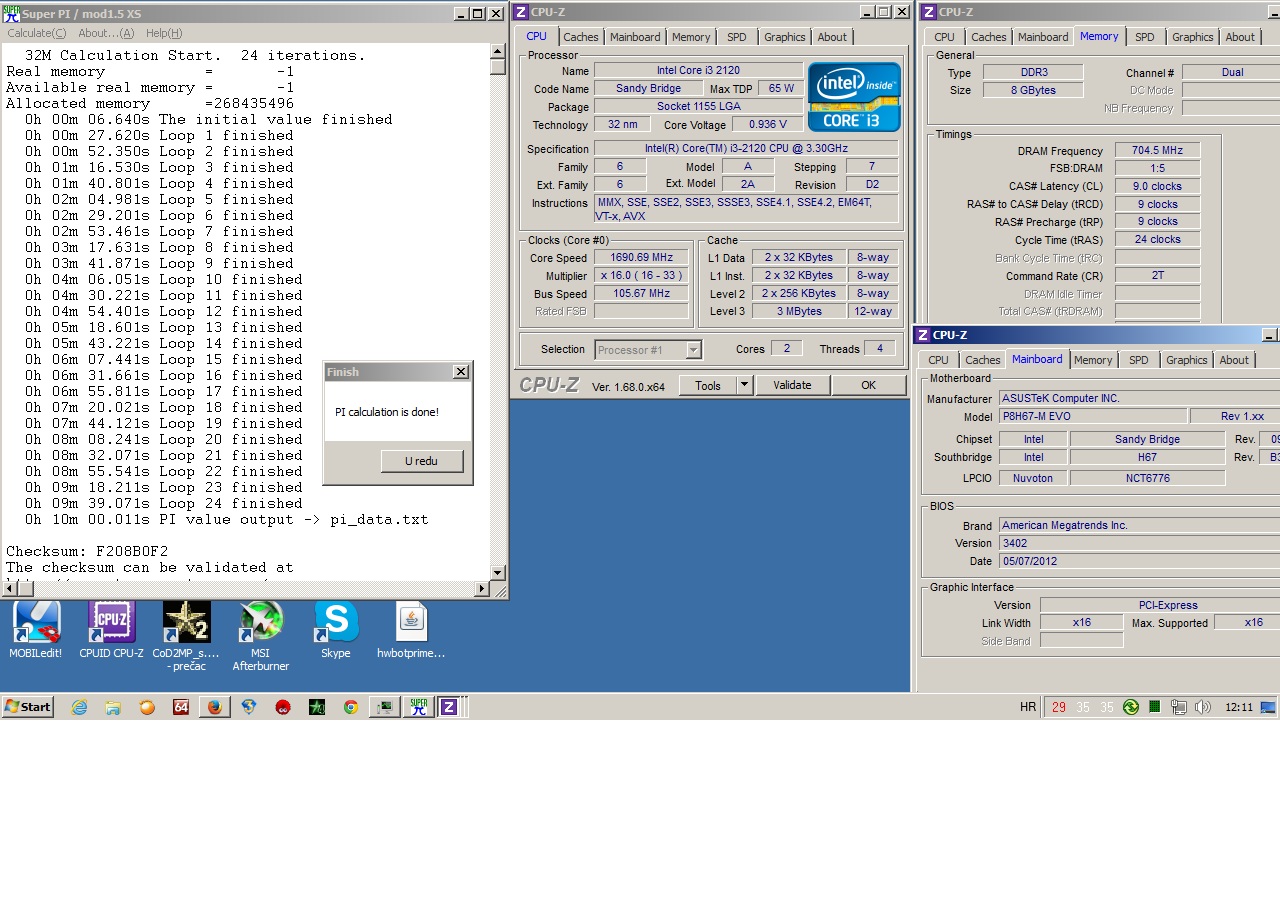Image resolution: width=1280 pixels, height=922 pixels.
Task: Switch to Super PI taskbar button
Action: pos(418,707)
